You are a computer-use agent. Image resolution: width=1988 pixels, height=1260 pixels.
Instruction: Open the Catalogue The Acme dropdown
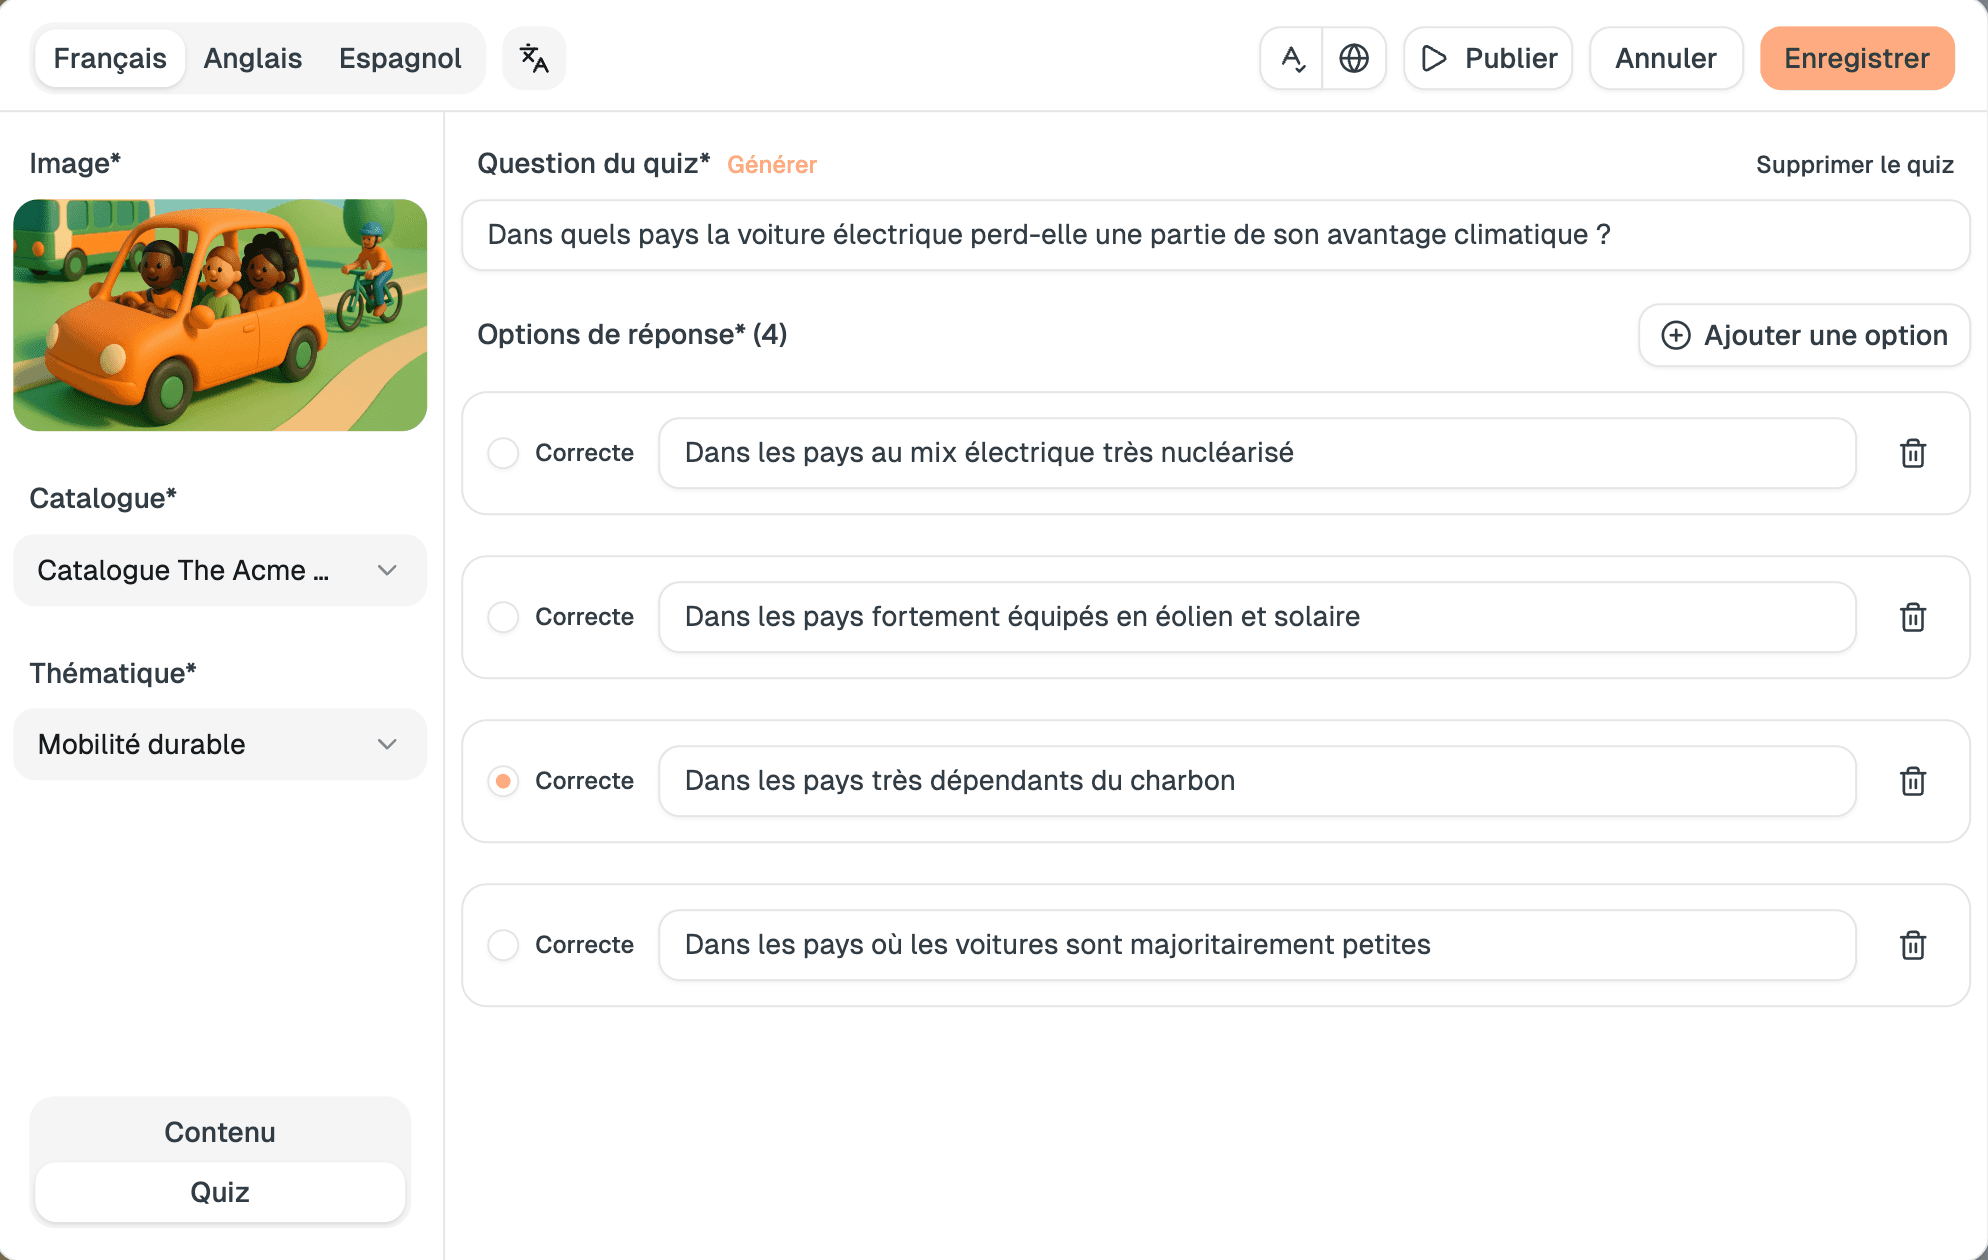pos(219,570)
